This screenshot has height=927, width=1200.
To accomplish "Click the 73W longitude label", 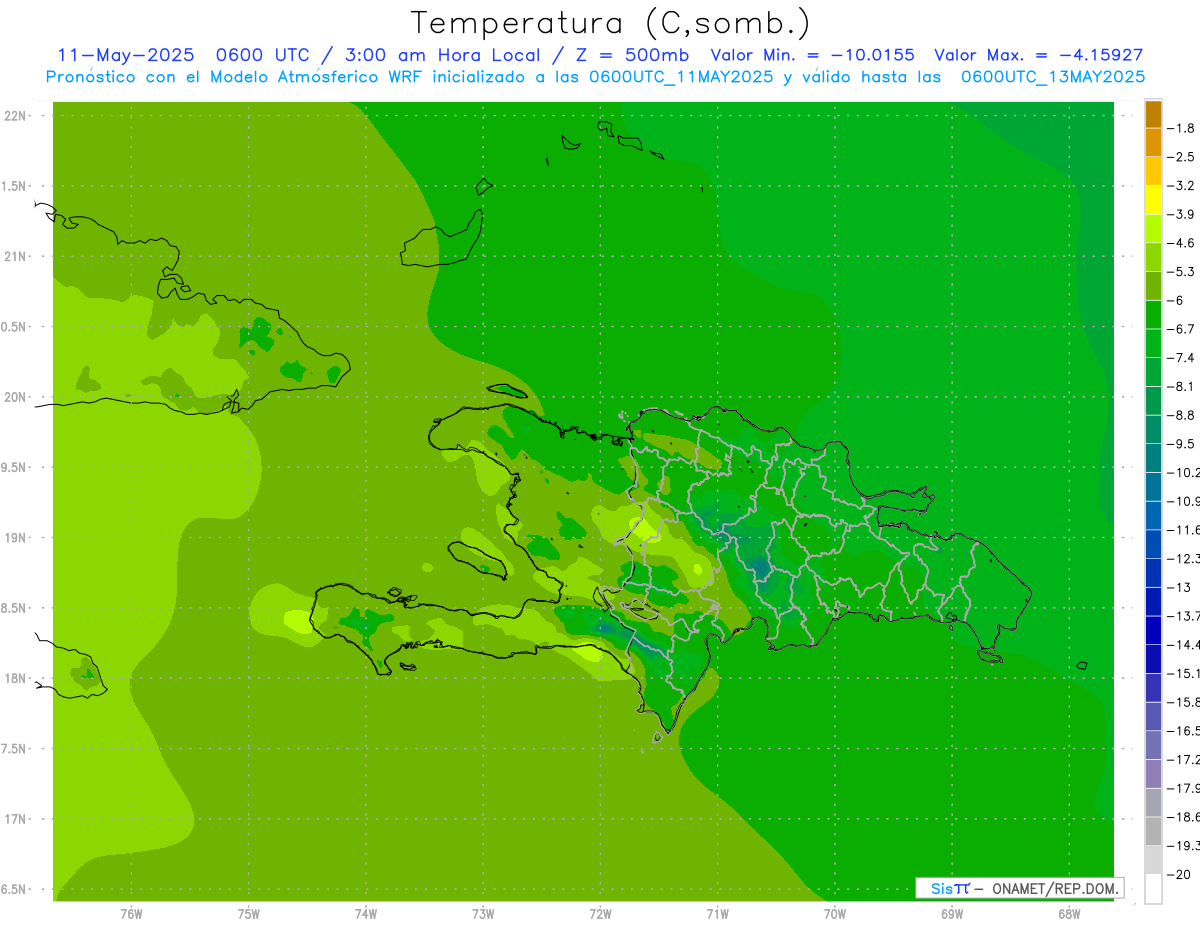I will (x=483, y=914).
